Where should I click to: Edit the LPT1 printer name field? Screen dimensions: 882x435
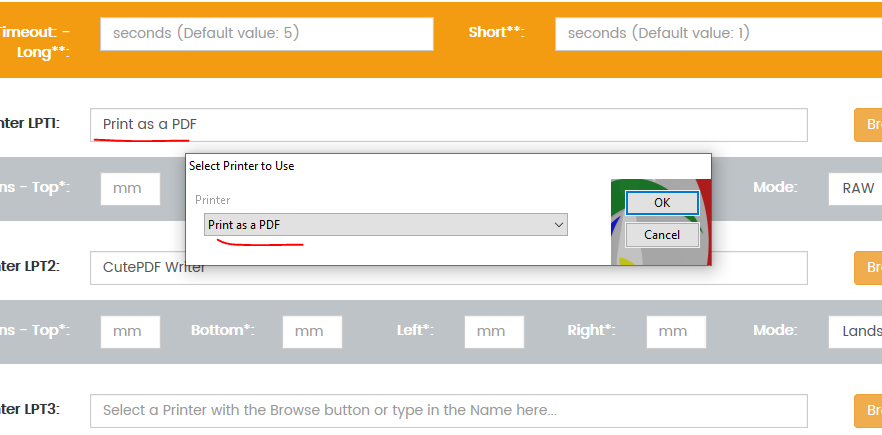(x=448, y=125)
